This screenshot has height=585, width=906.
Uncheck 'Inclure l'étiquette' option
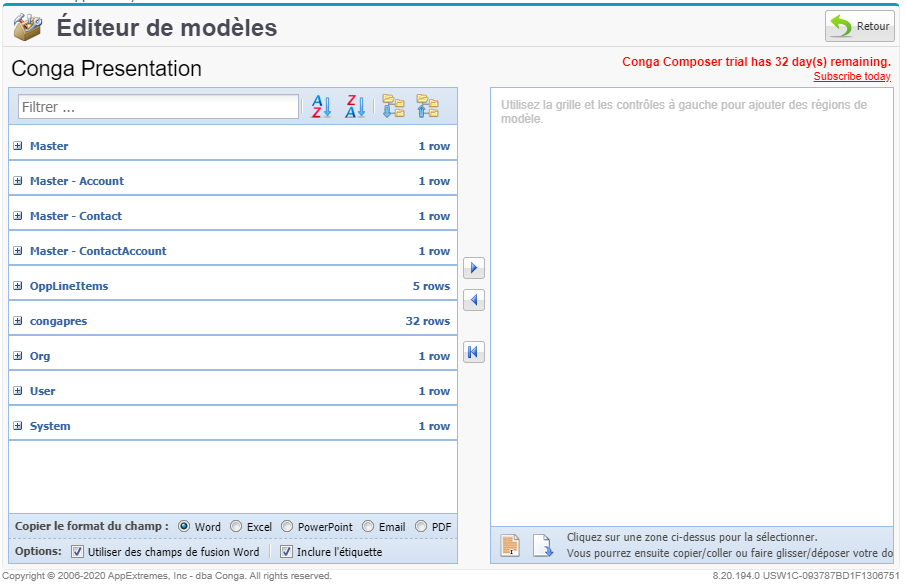287,552
